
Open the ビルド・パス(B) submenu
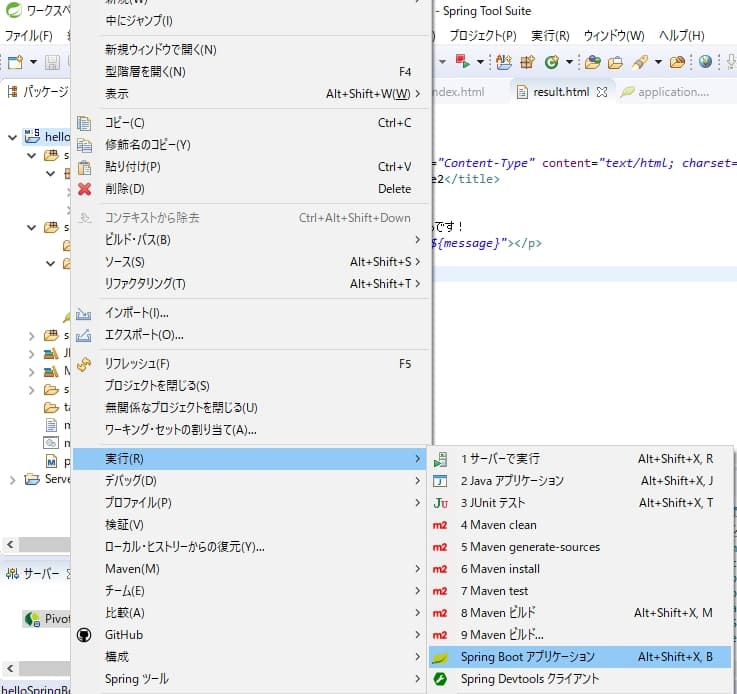250,240
